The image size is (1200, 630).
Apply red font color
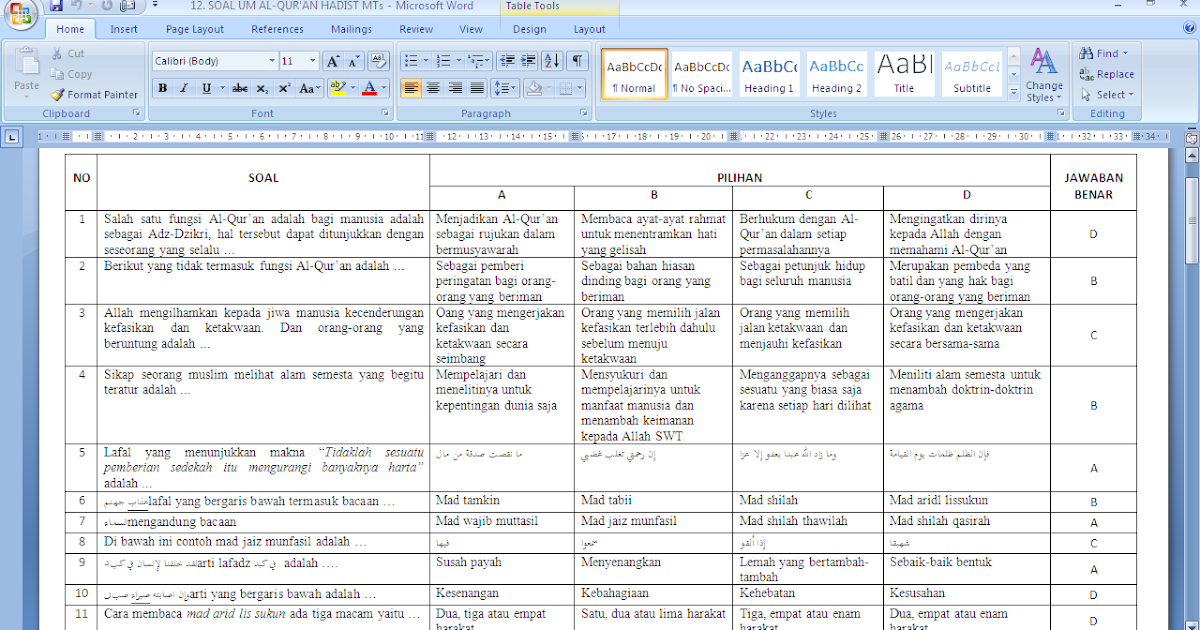coord(371,88)
